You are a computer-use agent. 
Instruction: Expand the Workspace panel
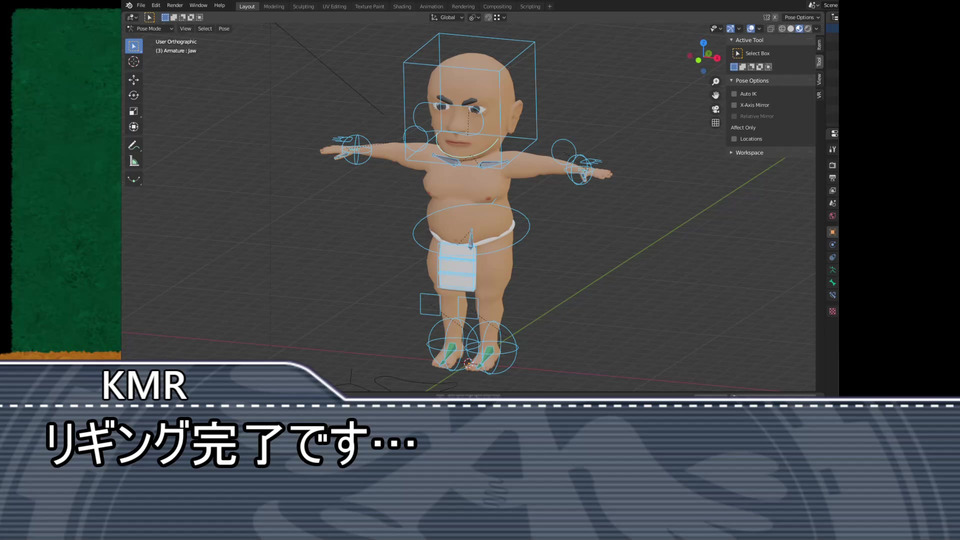pos(731,152)
